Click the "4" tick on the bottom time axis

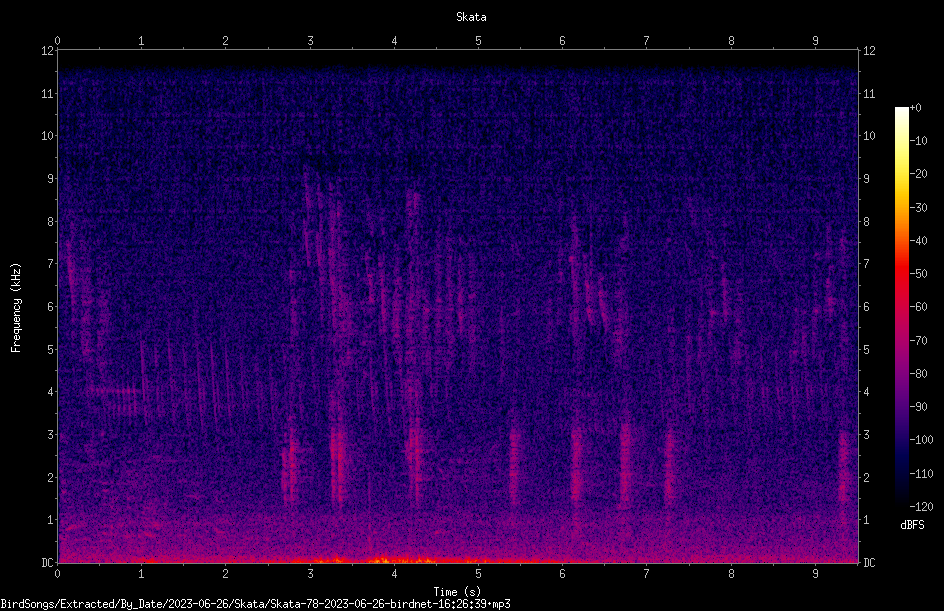(x=394, y=574)
